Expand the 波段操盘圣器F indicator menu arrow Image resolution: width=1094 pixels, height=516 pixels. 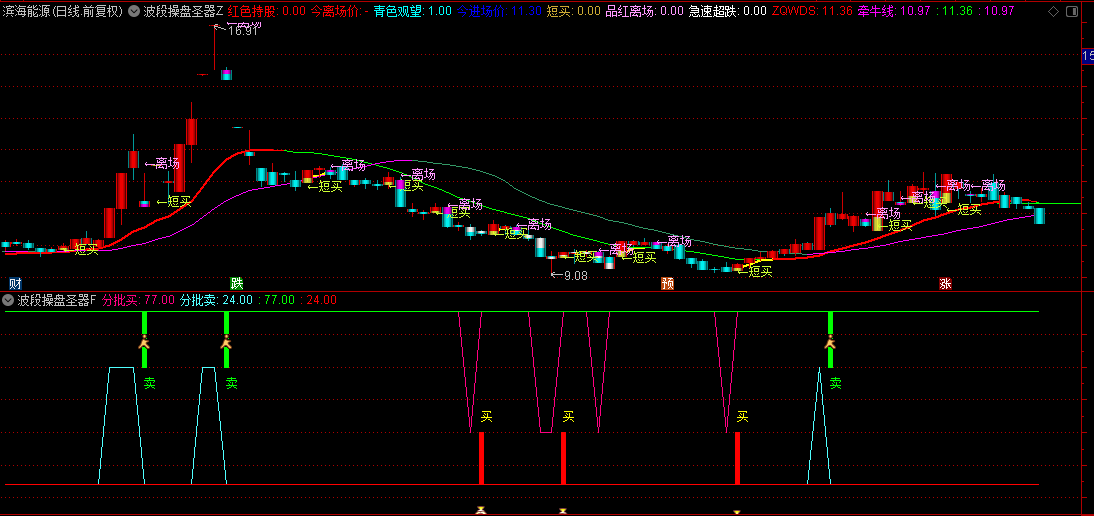[9, 299]
